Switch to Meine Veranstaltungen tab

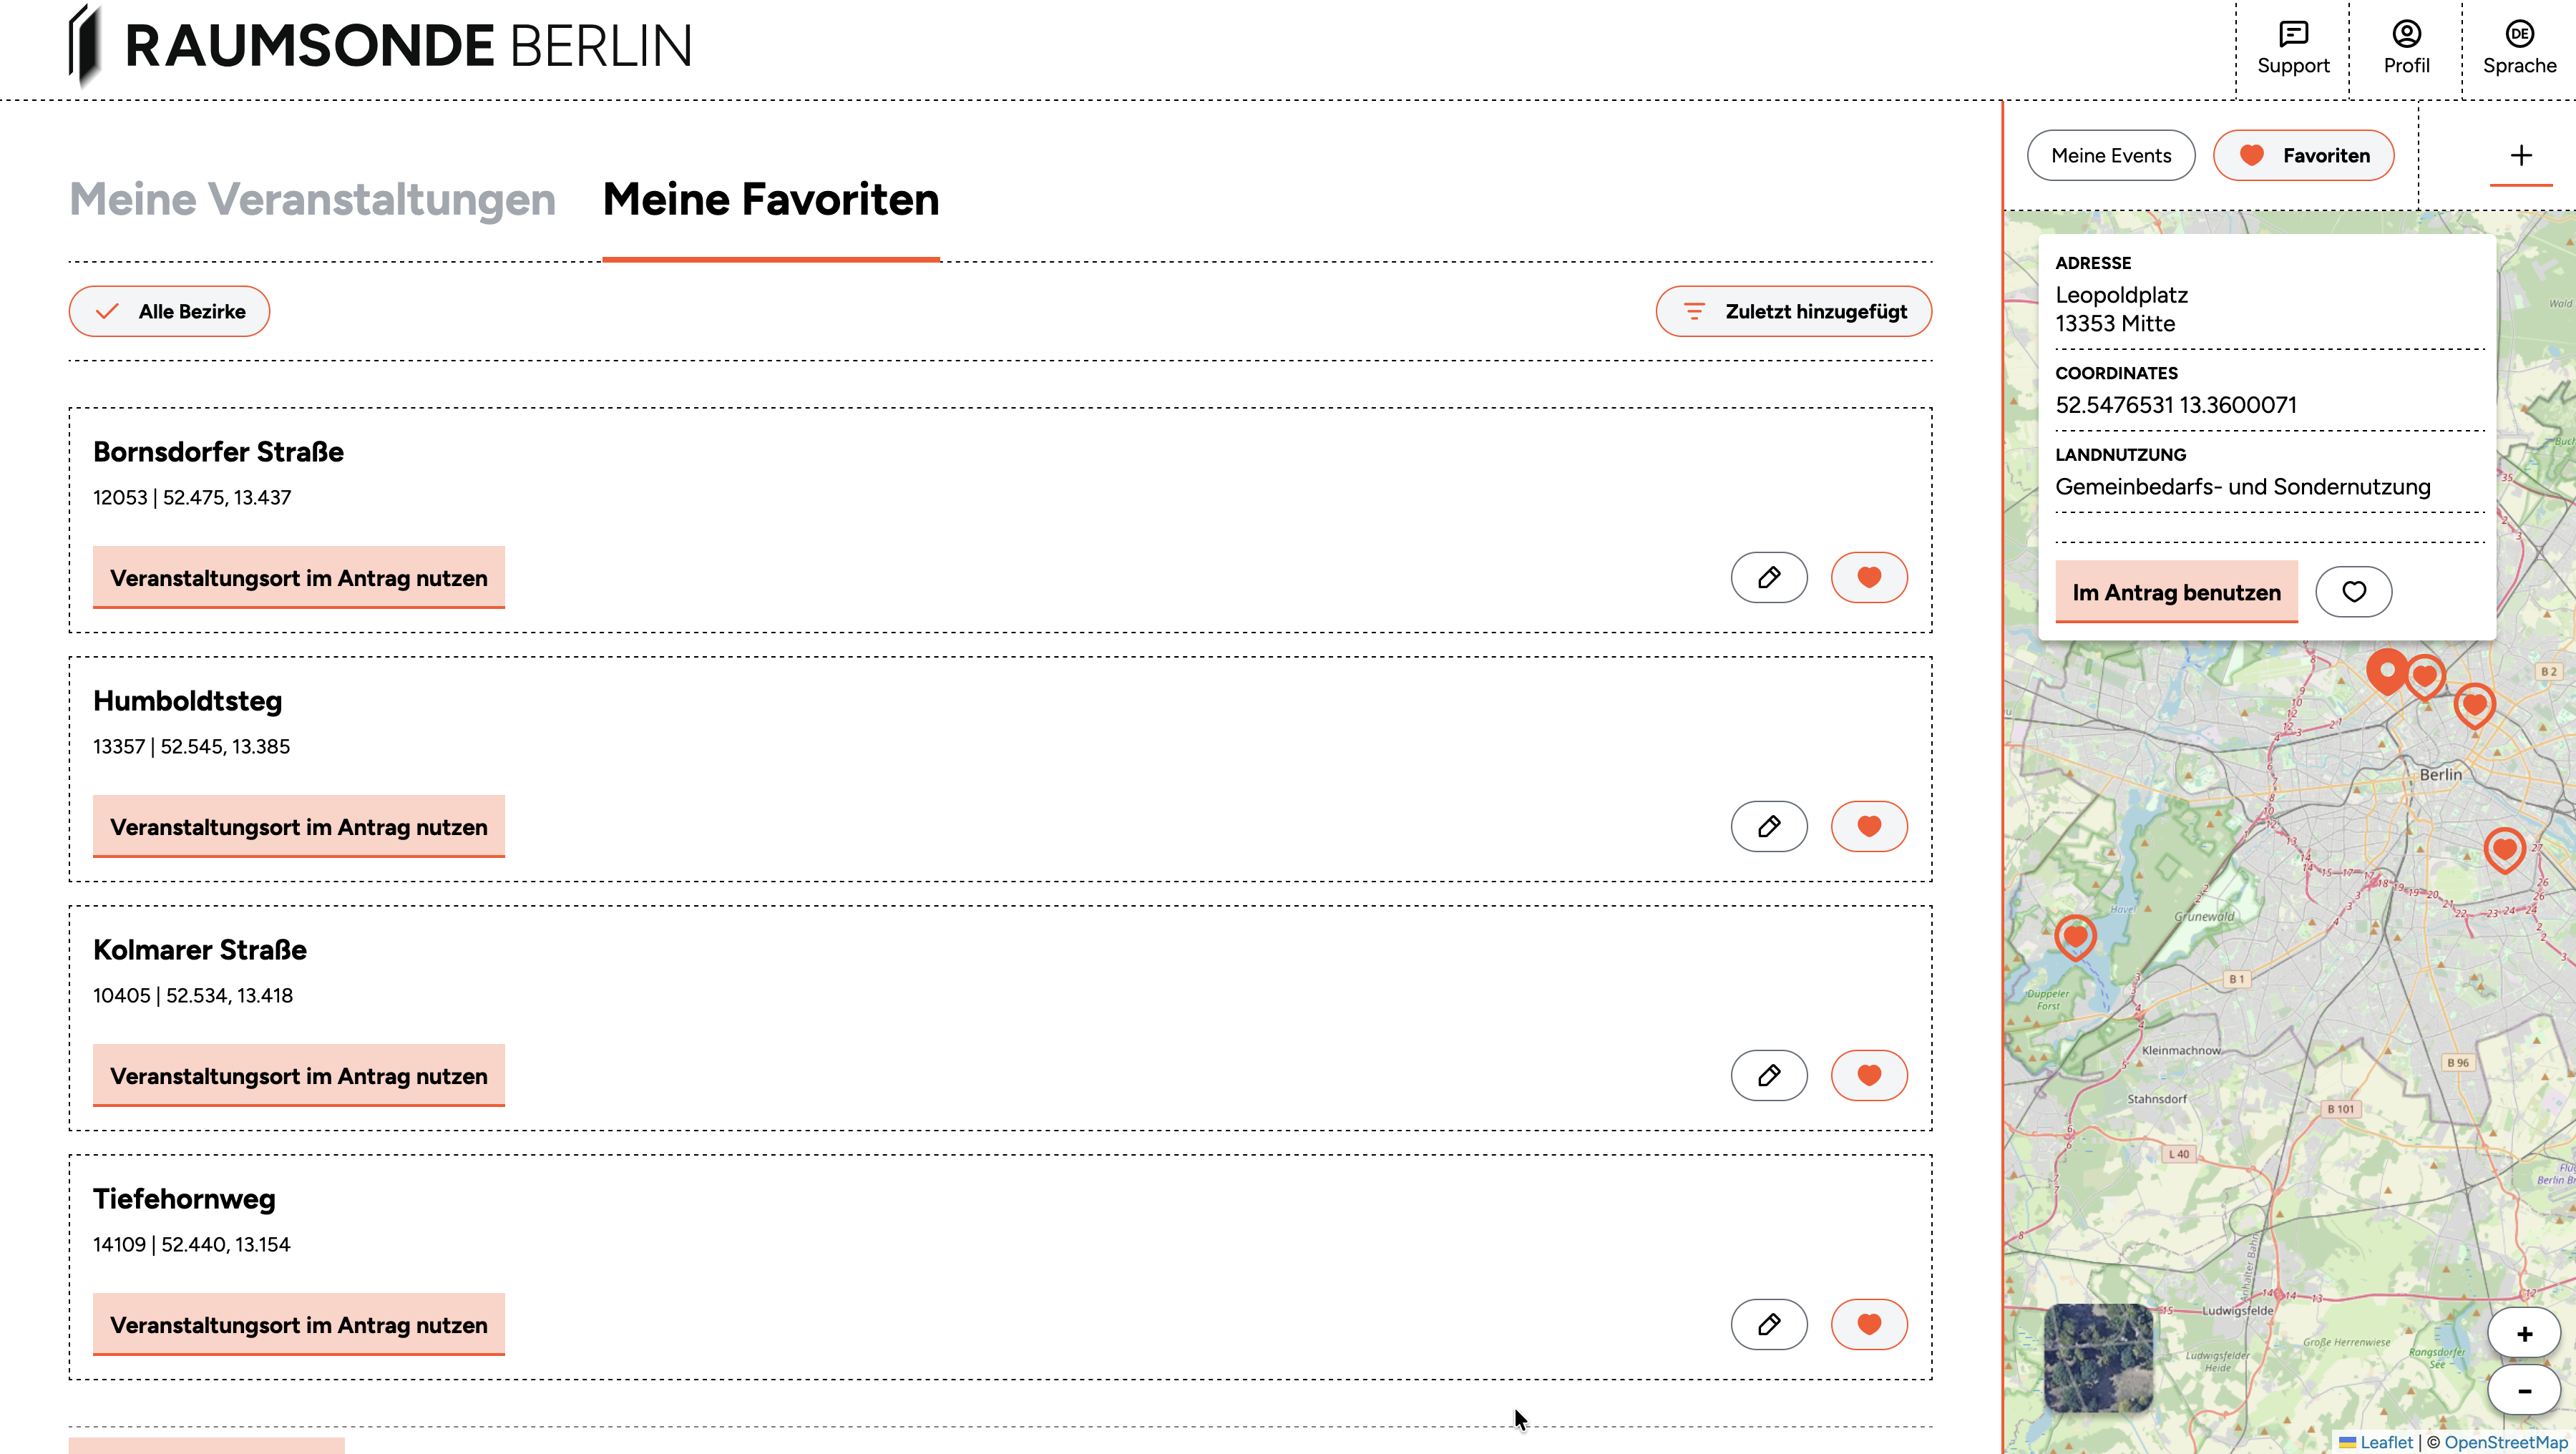[x=312, y=199]
